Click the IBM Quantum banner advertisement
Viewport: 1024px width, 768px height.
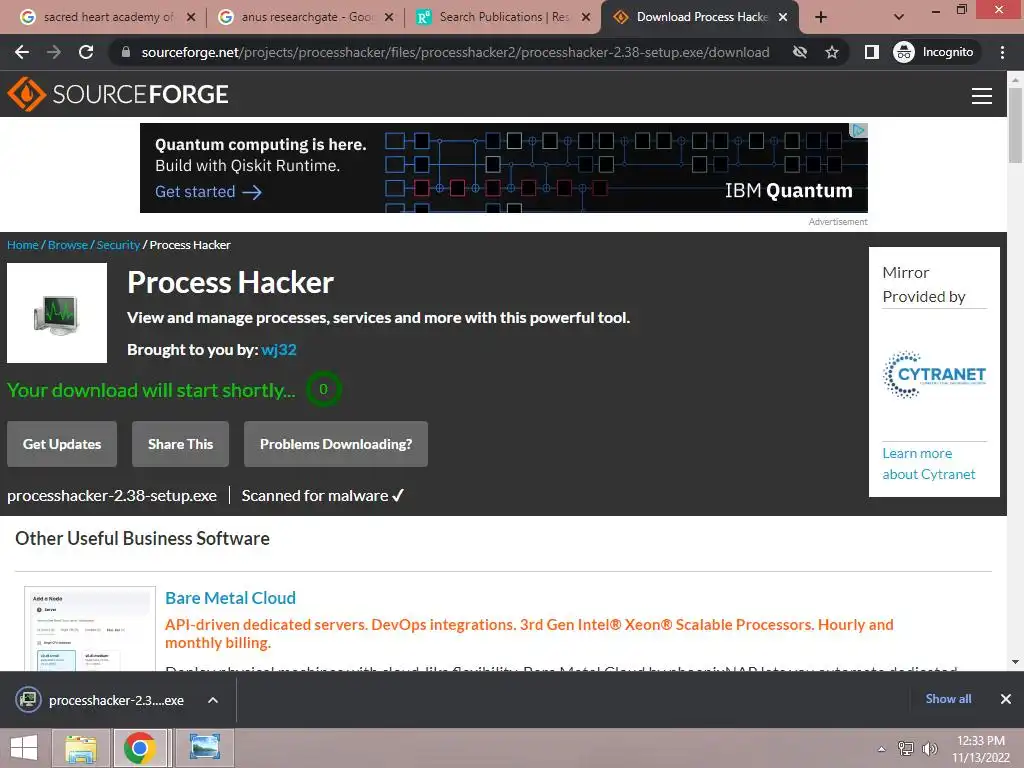coord(504,168)
